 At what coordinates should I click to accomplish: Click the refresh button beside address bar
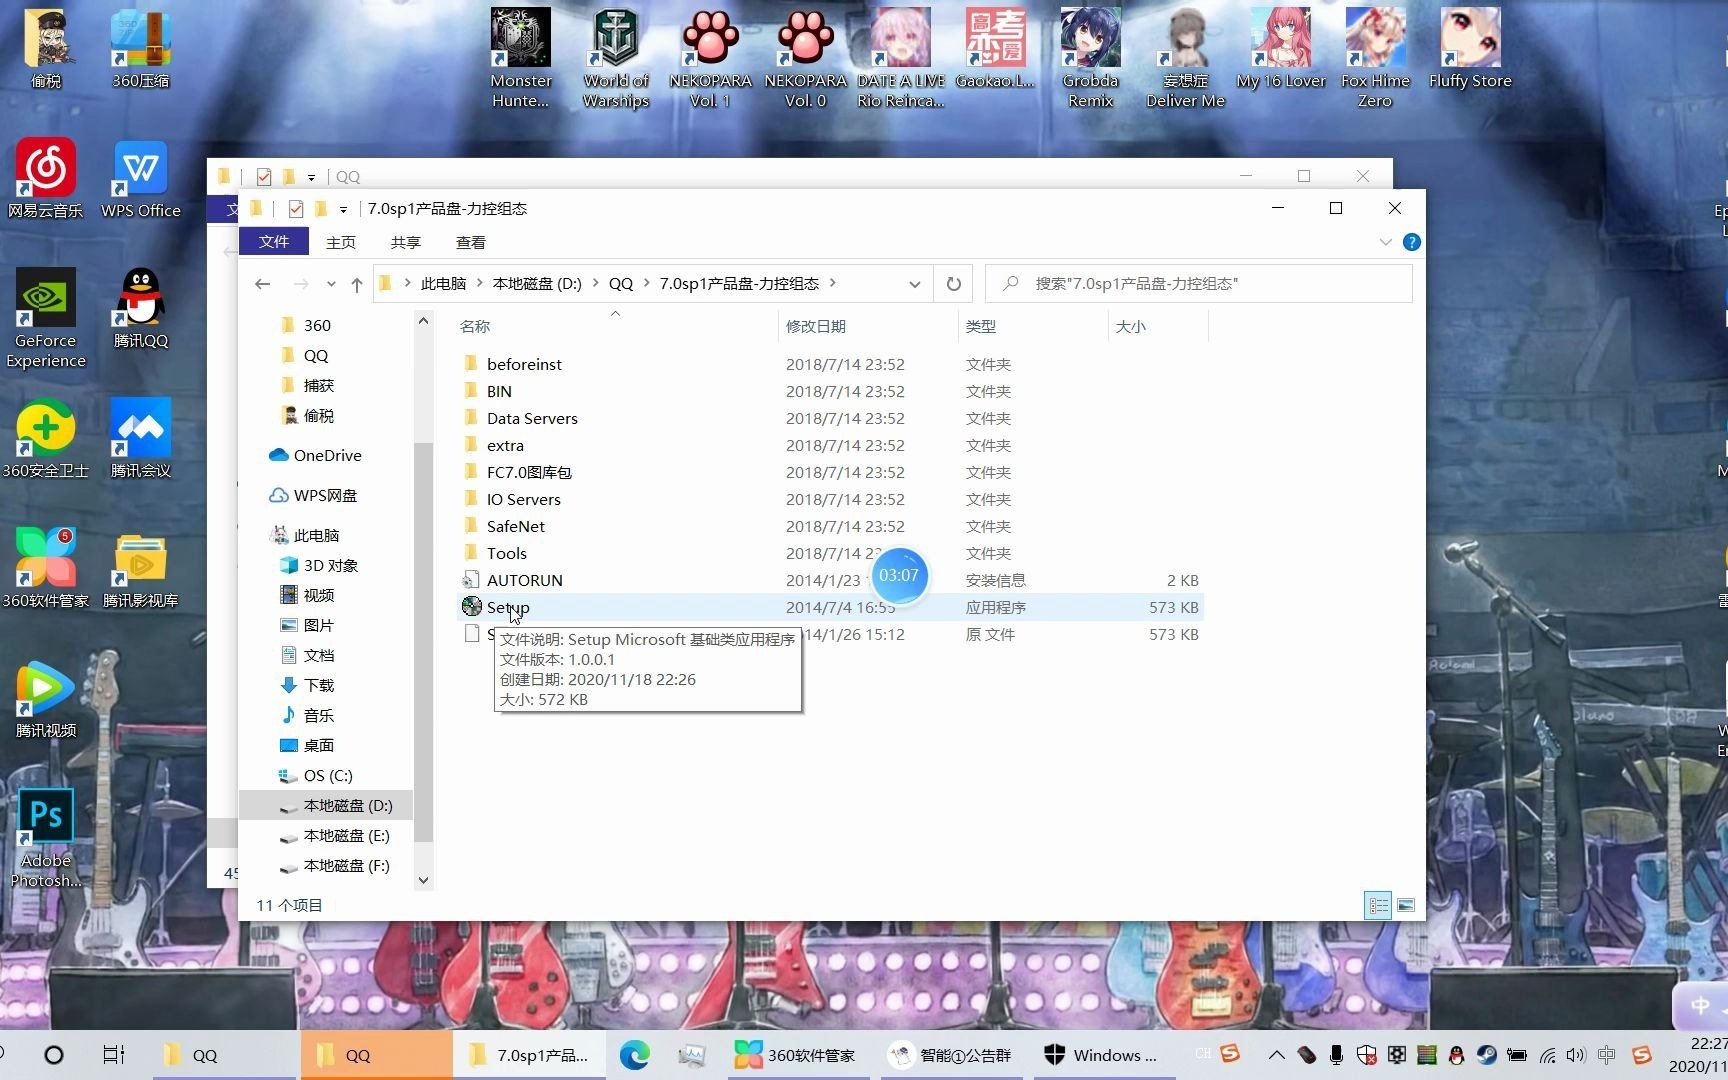point(954,284)
